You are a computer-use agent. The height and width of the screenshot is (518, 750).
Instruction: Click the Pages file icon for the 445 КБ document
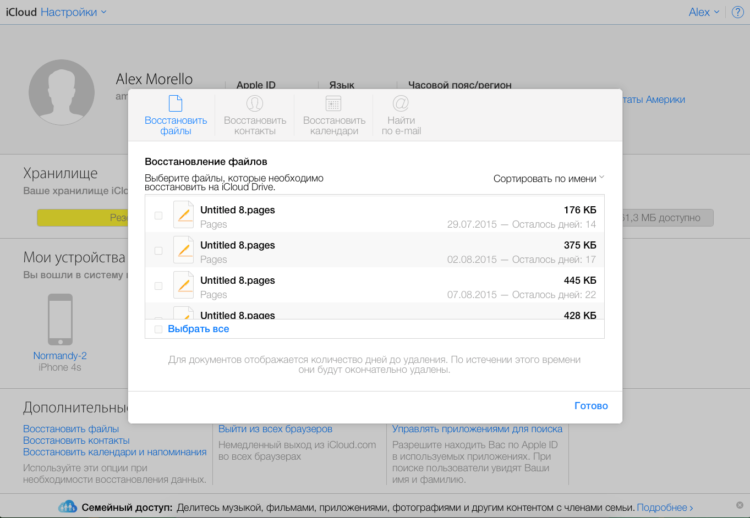[x=183, y=286]
